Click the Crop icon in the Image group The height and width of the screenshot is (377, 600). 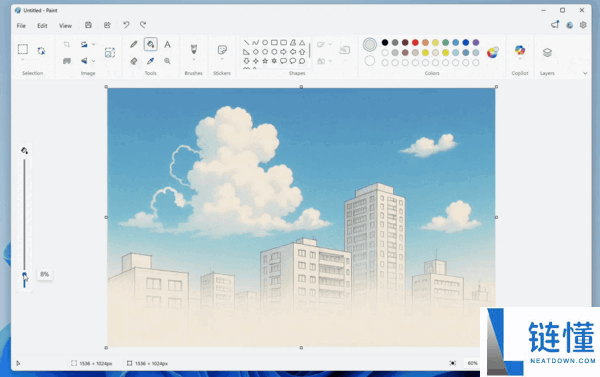point(67,44)
